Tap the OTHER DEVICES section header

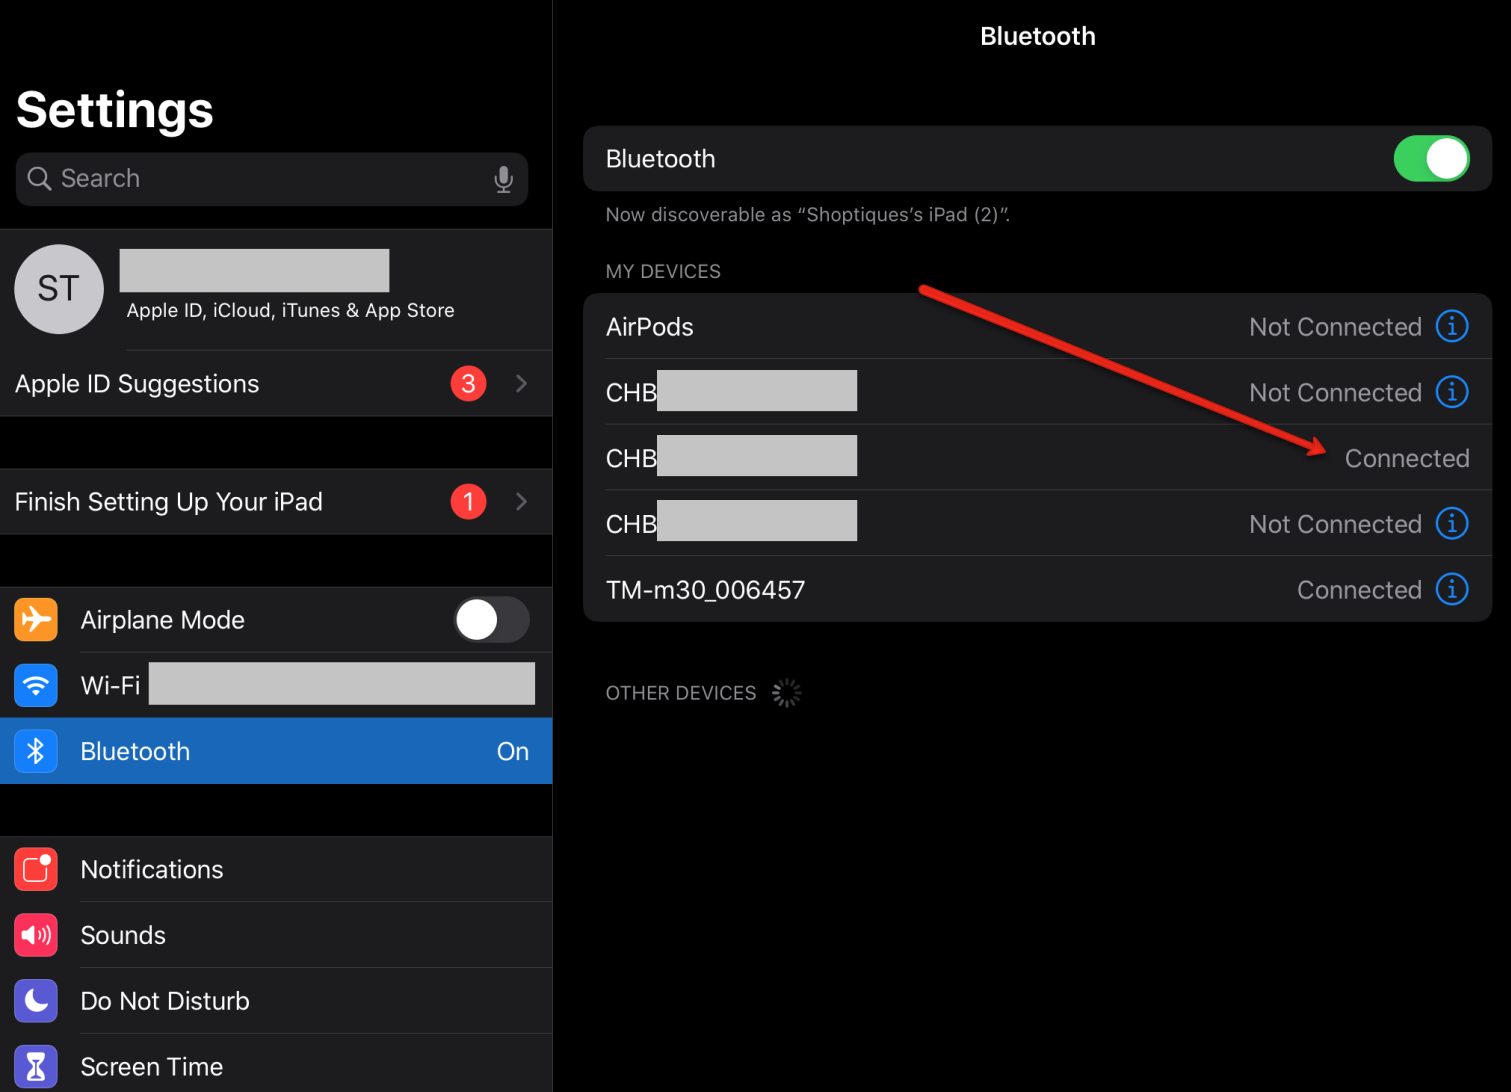pyautogui.click(x=681, y=693)
